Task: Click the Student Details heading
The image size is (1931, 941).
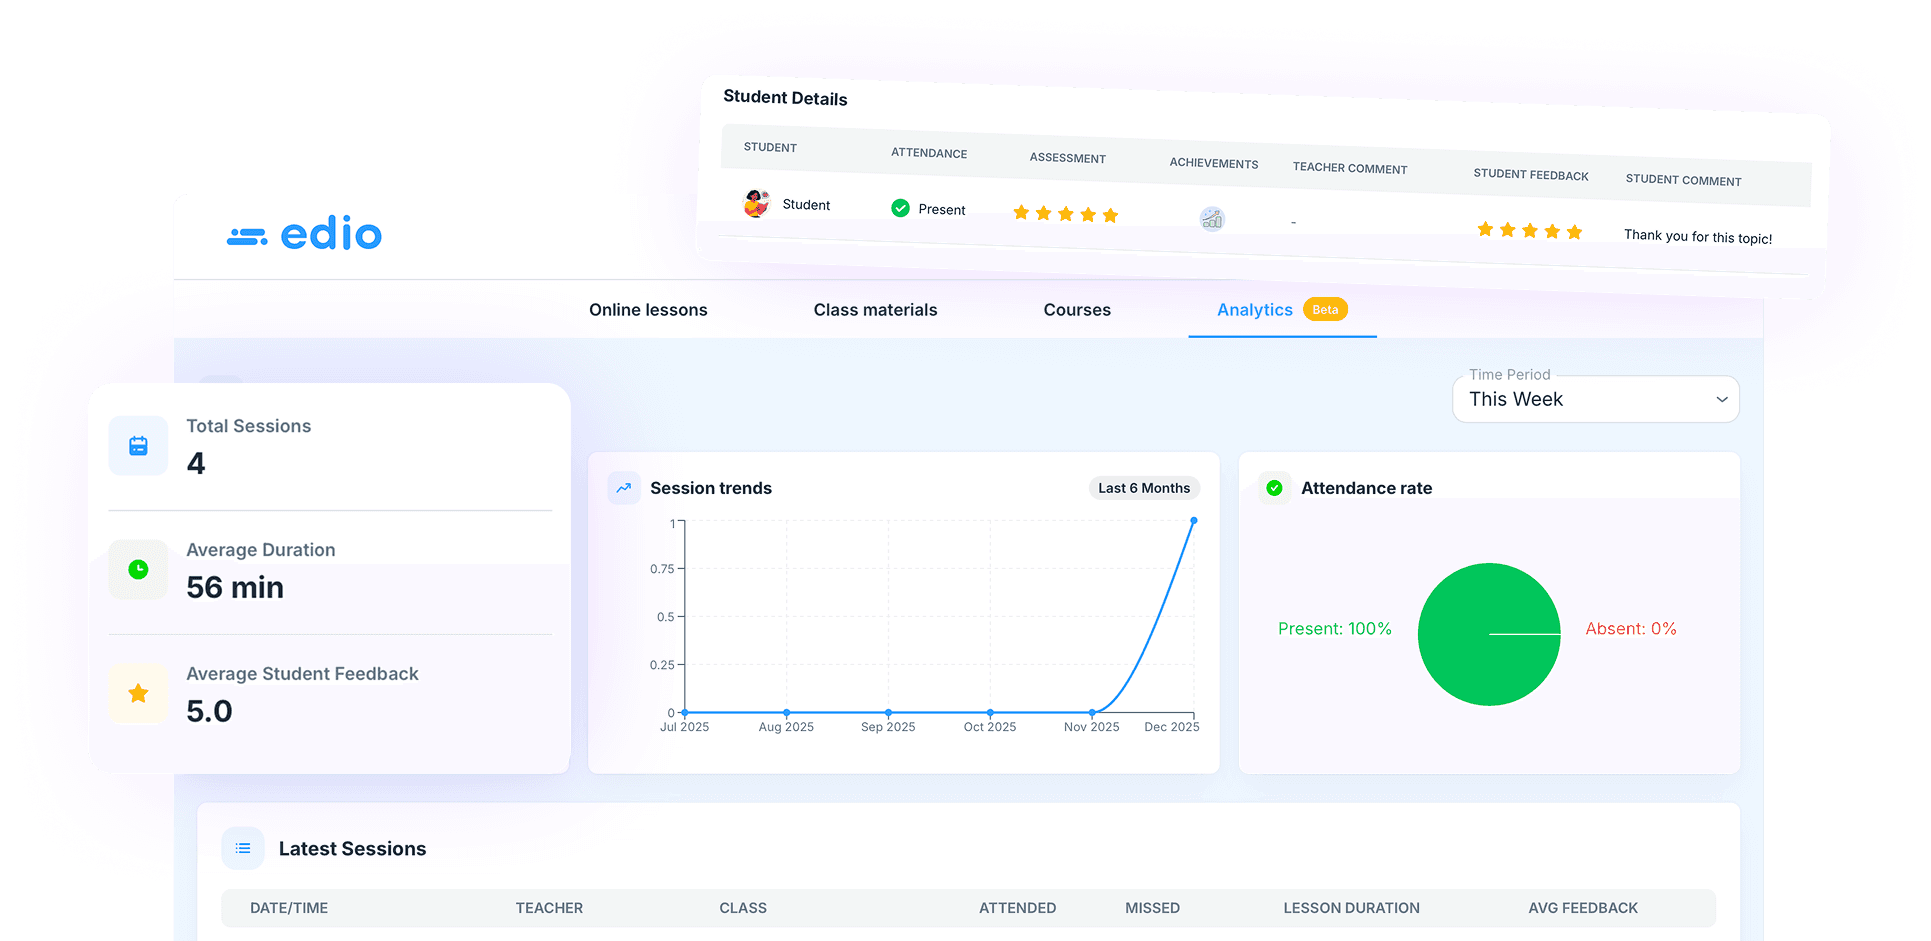Action: point(785,97)
